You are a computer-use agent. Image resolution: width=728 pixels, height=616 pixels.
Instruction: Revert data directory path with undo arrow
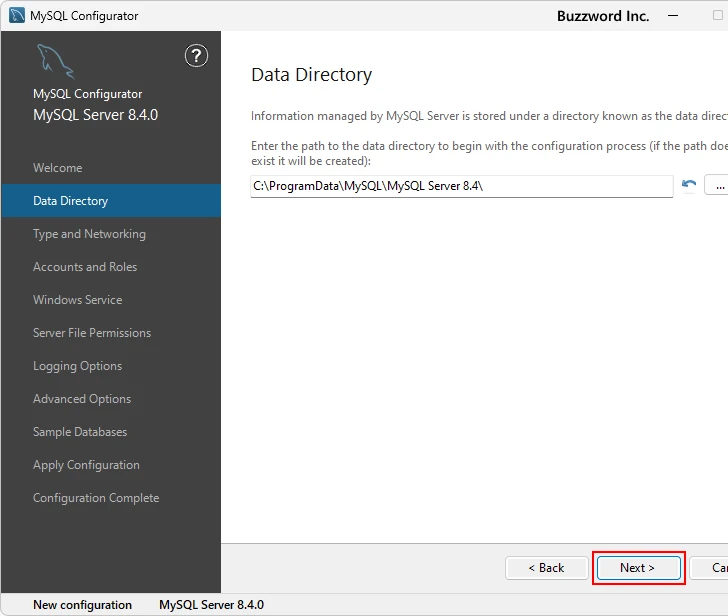[689, 185]
